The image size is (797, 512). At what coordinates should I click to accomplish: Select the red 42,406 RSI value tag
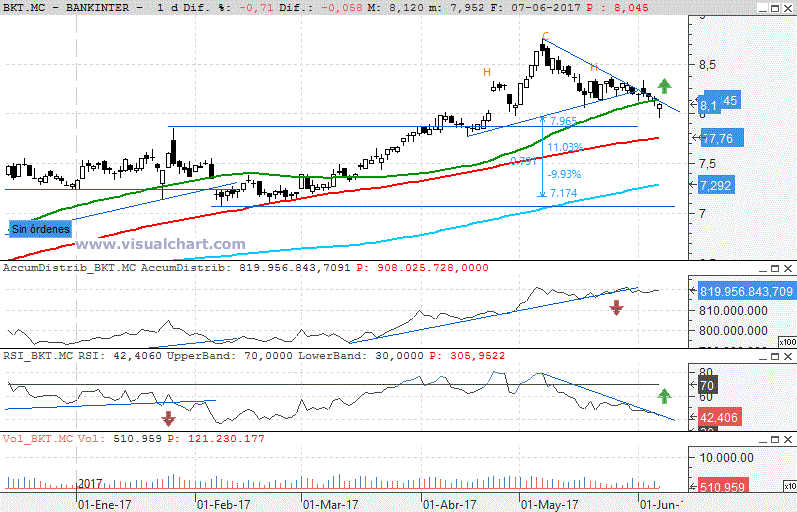[x=719, y=417]
